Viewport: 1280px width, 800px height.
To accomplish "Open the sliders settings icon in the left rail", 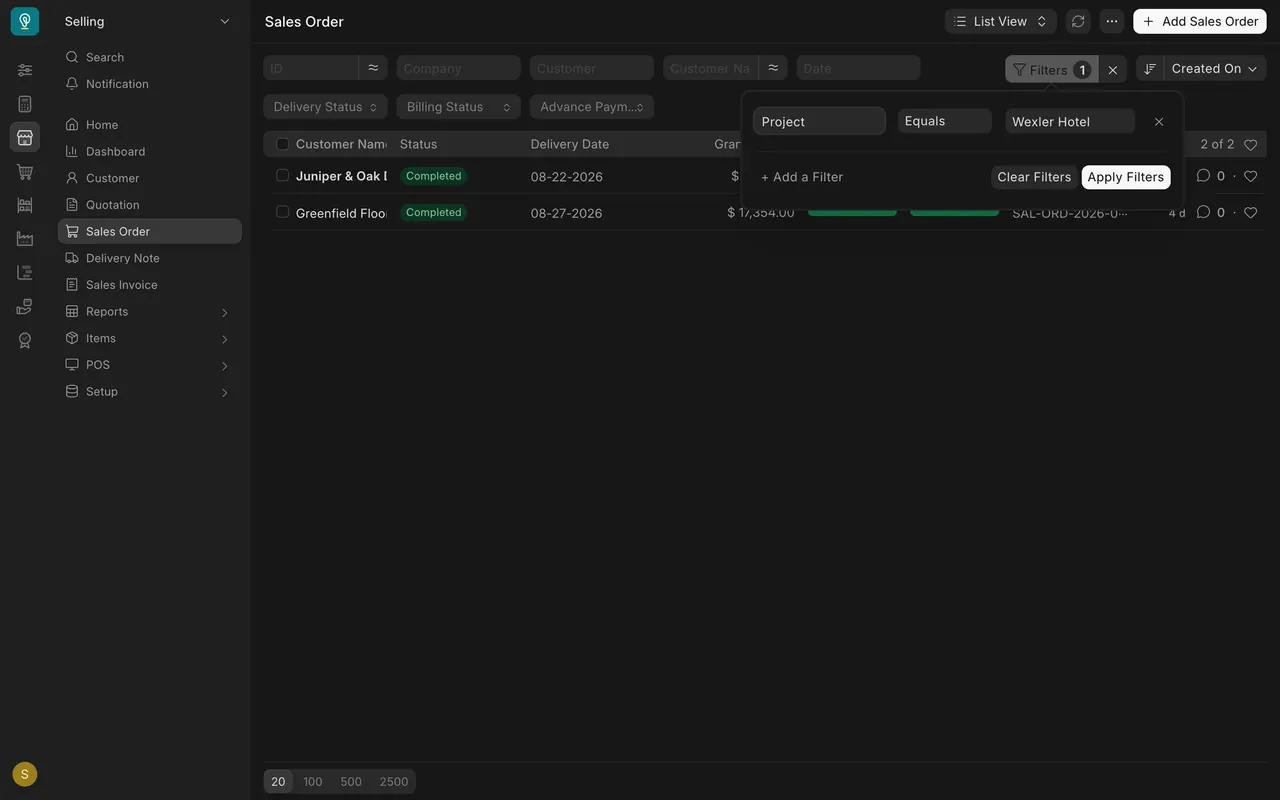I will coord(25,70).
